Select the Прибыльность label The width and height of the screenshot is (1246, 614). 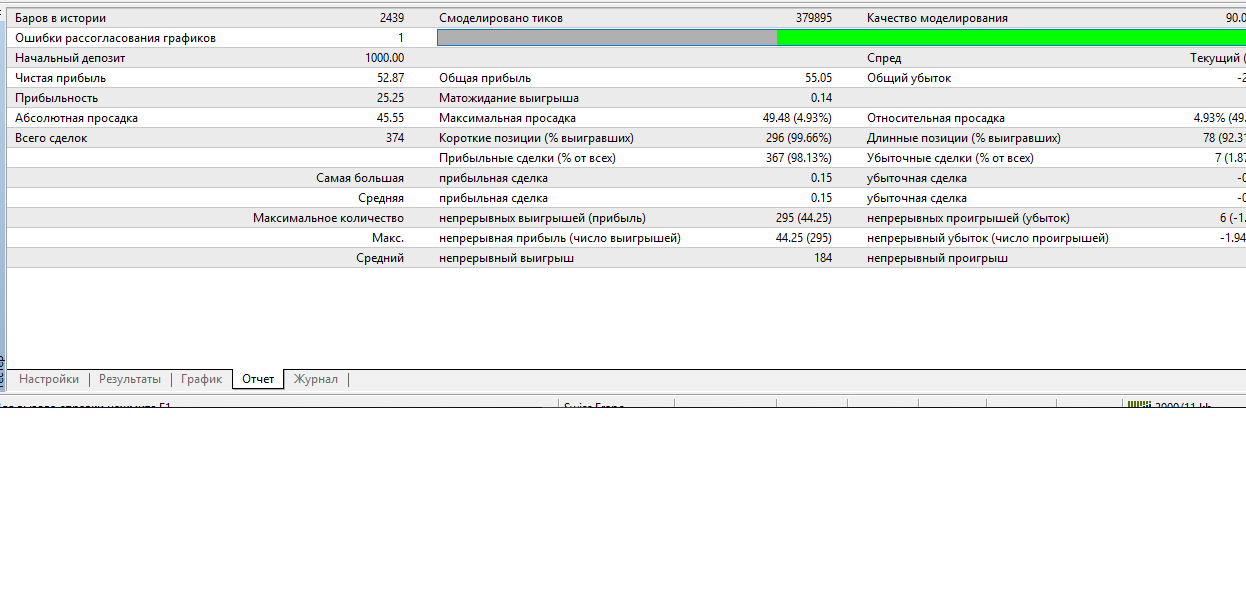pyautogui.click(x=56, y=98)
